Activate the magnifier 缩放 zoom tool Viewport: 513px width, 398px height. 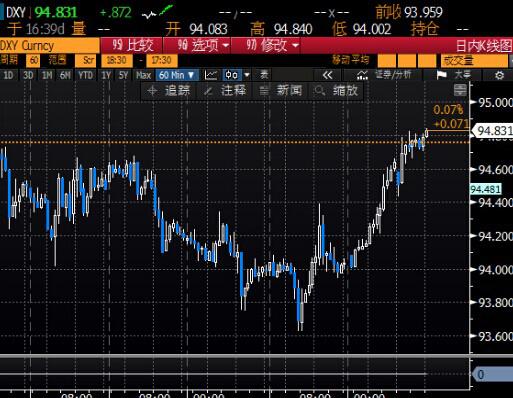336,90
